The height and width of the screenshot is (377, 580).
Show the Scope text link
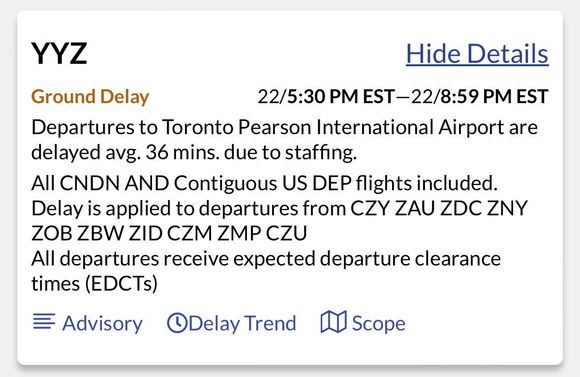(x=378, y=324)
